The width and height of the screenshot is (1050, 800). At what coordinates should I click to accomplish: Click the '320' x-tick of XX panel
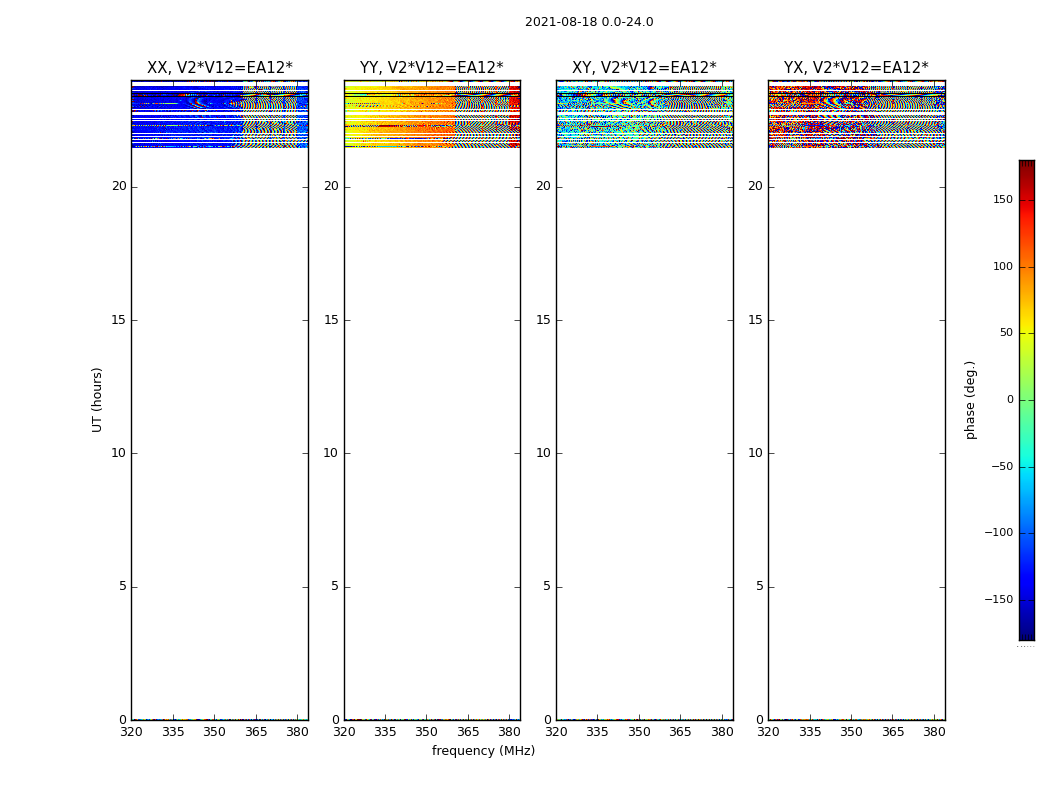(131, 732)
